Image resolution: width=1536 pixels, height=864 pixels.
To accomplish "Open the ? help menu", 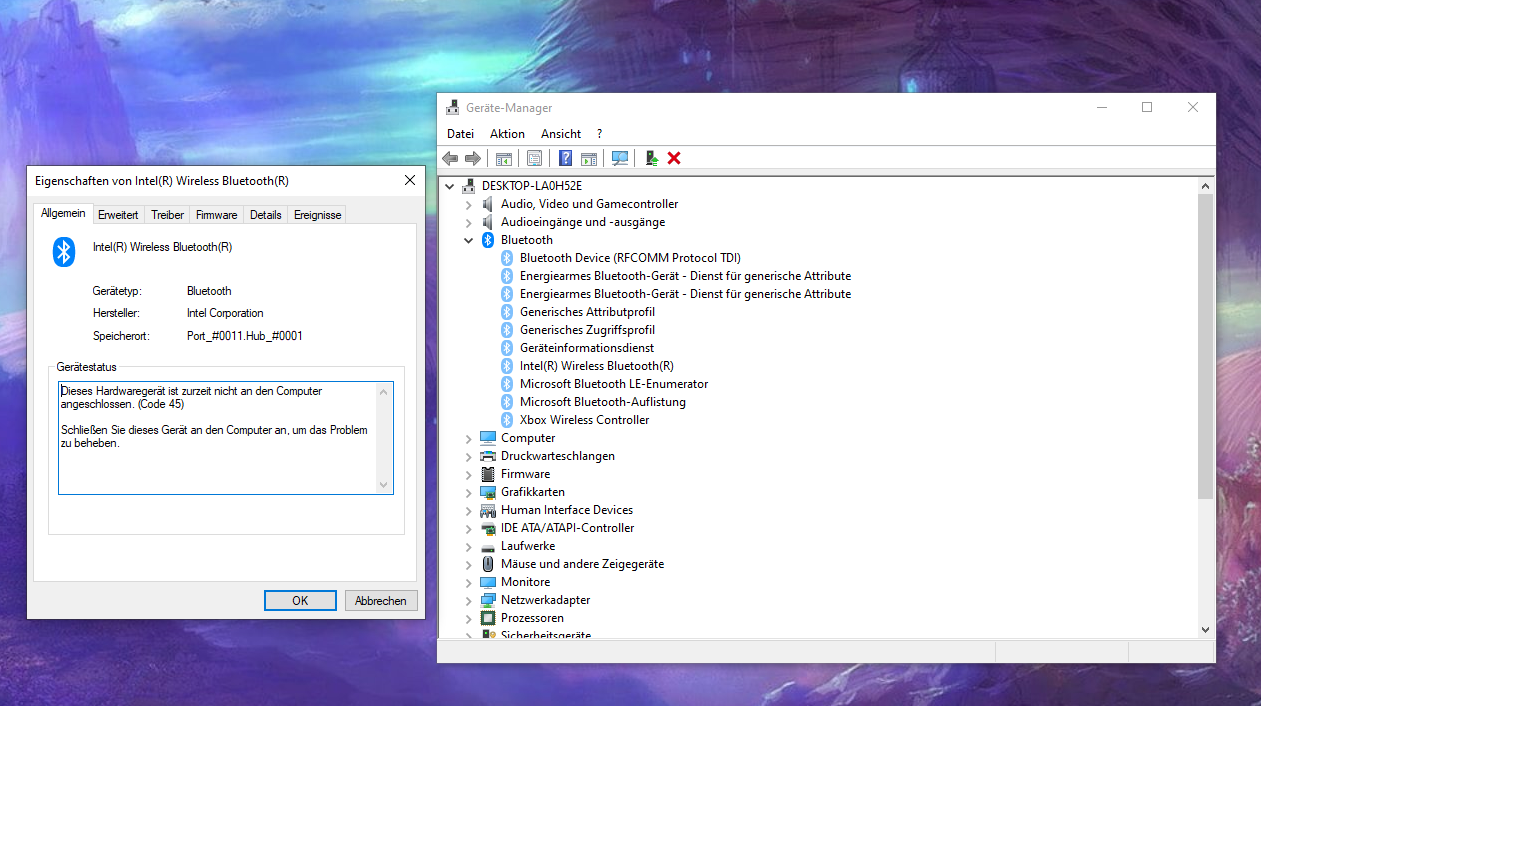I will pos(600,134).
